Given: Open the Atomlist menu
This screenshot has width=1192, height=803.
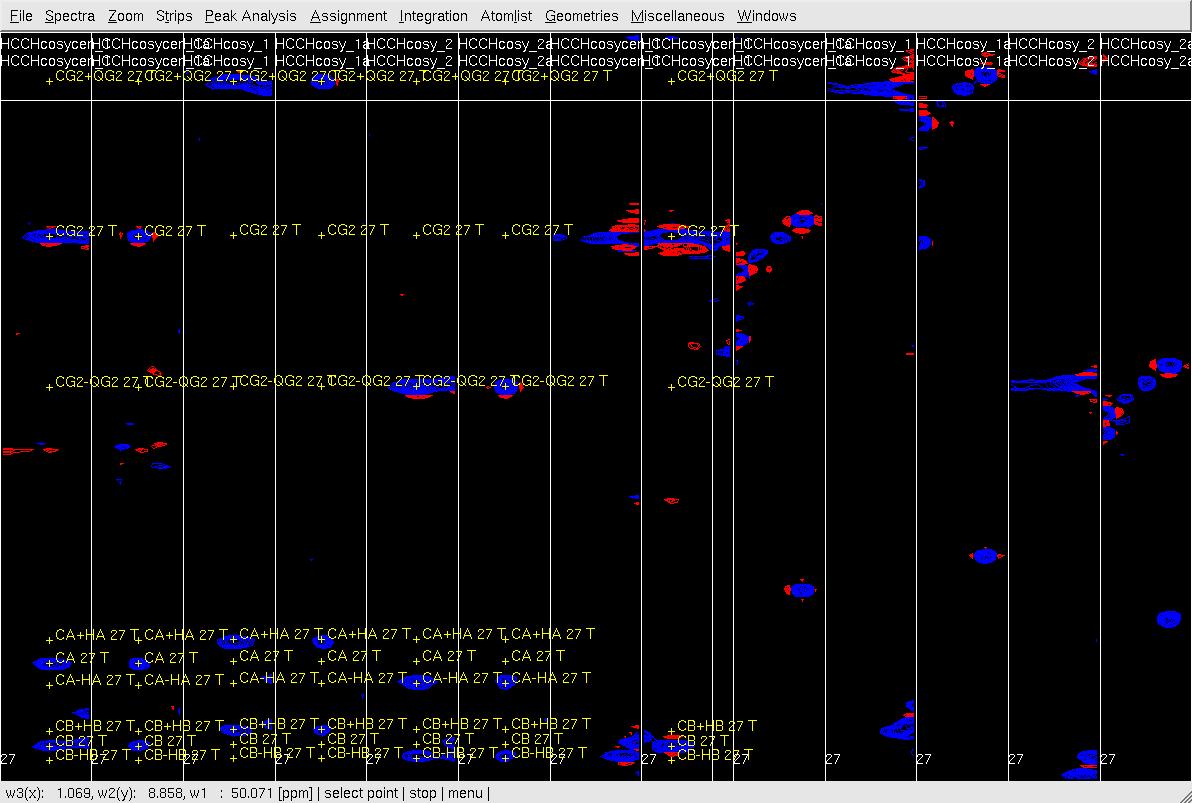Looking at the screenshot, I should coord(506,16).
